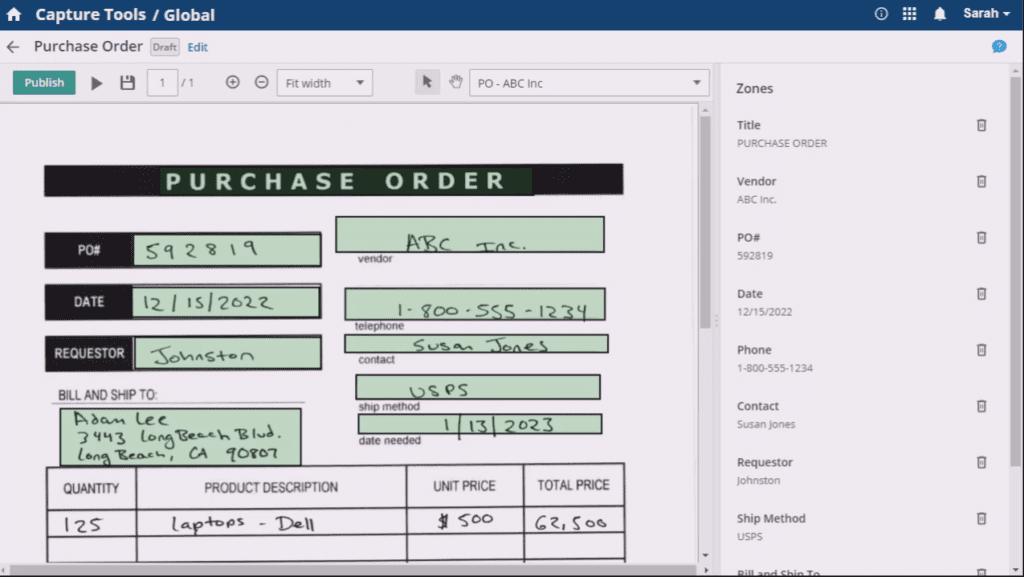Click the Johnston requestor zone
The image size is (1024, 577).
point(227,353)
